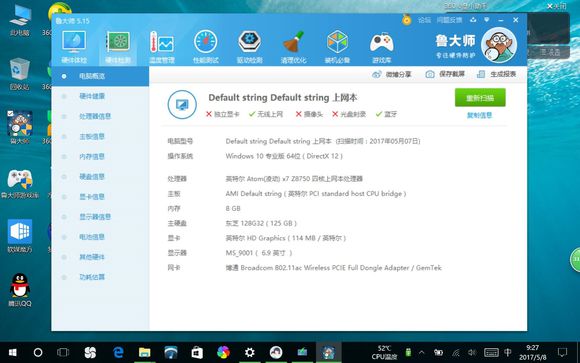Click the 光盘刻录 status indicator
Screen dimensions: 580x363
point(349,114)
